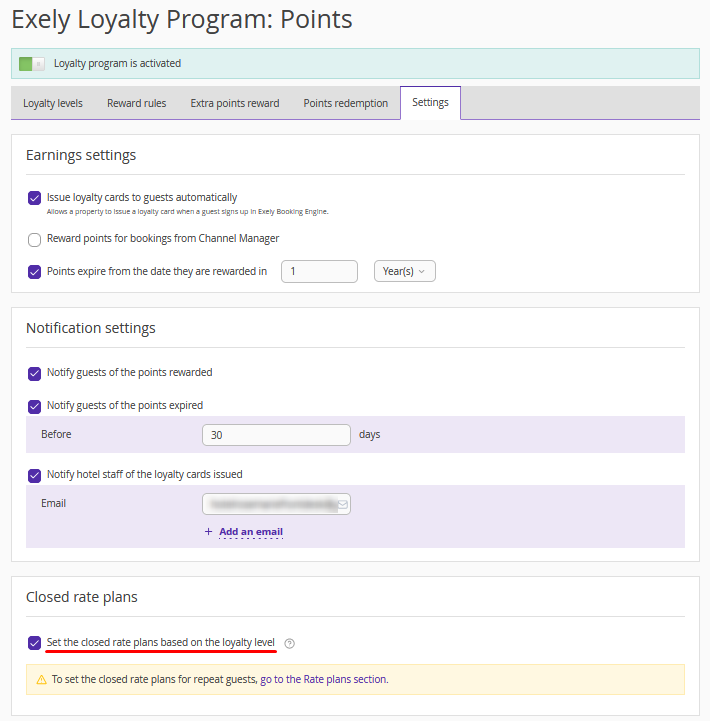Click the Closed rate plans heading
The image size is (710, 721).
[x=82, y=597]
